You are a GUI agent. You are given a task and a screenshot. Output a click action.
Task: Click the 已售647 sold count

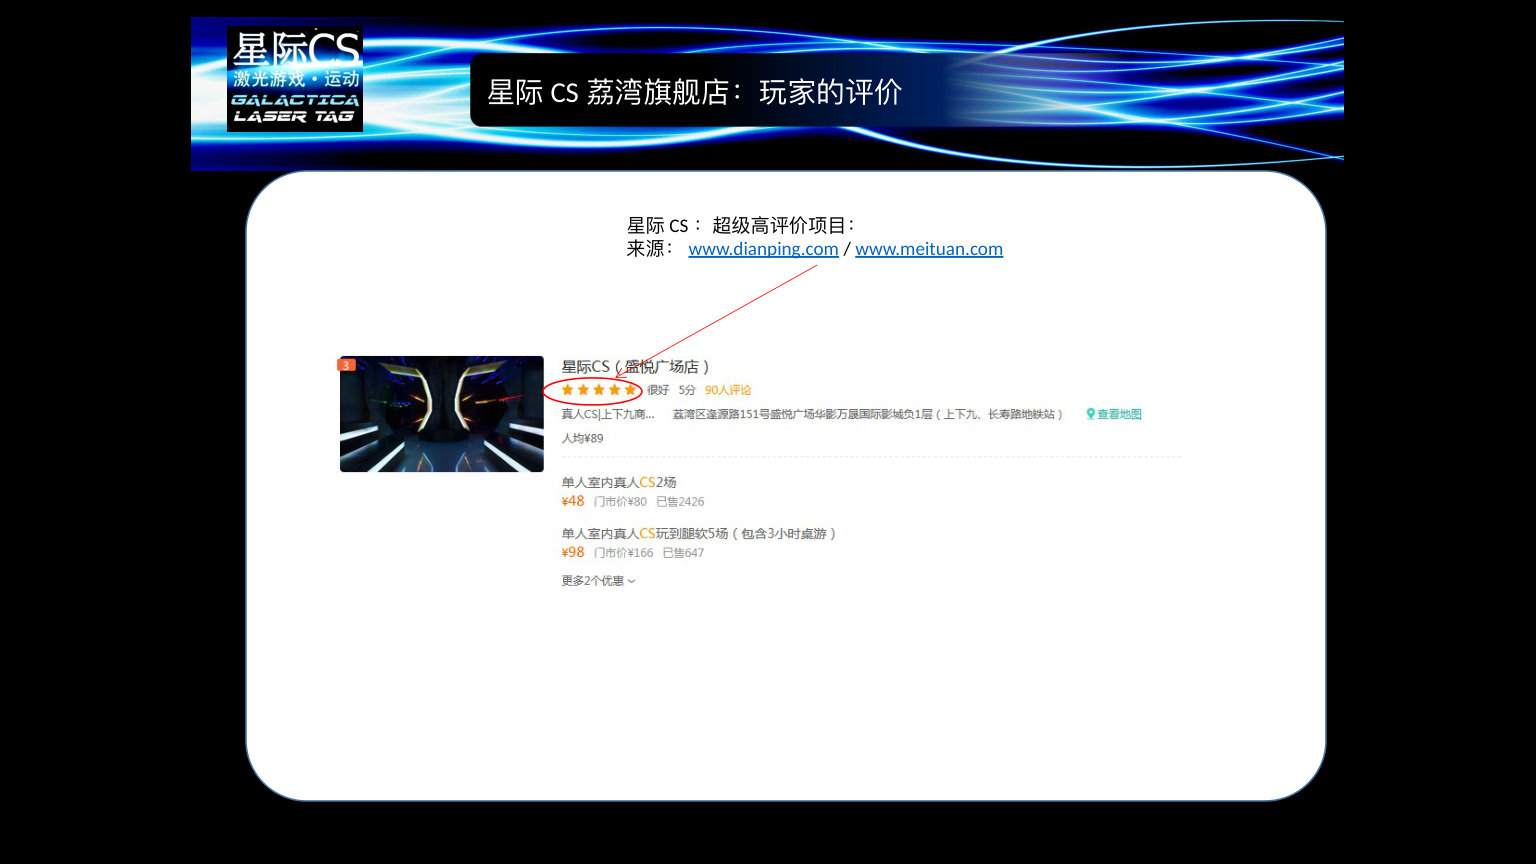click(x=683, y=553)
